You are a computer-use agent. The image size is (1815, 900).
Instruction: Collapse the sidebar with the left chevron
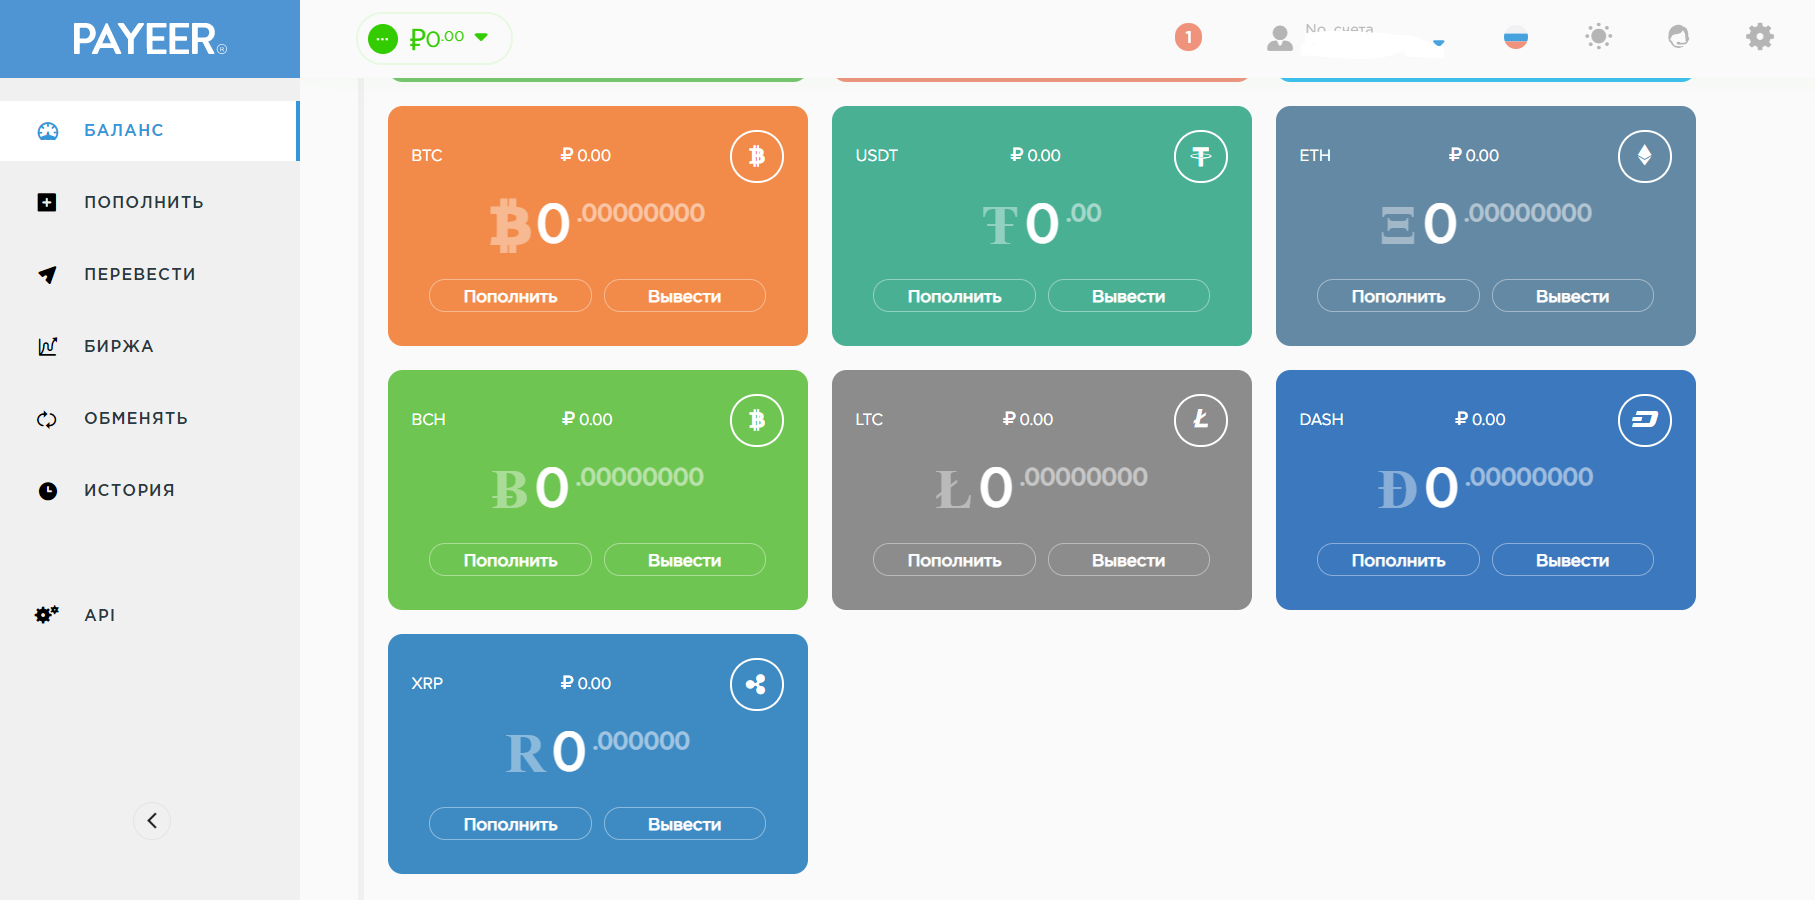tap(152, 821)
